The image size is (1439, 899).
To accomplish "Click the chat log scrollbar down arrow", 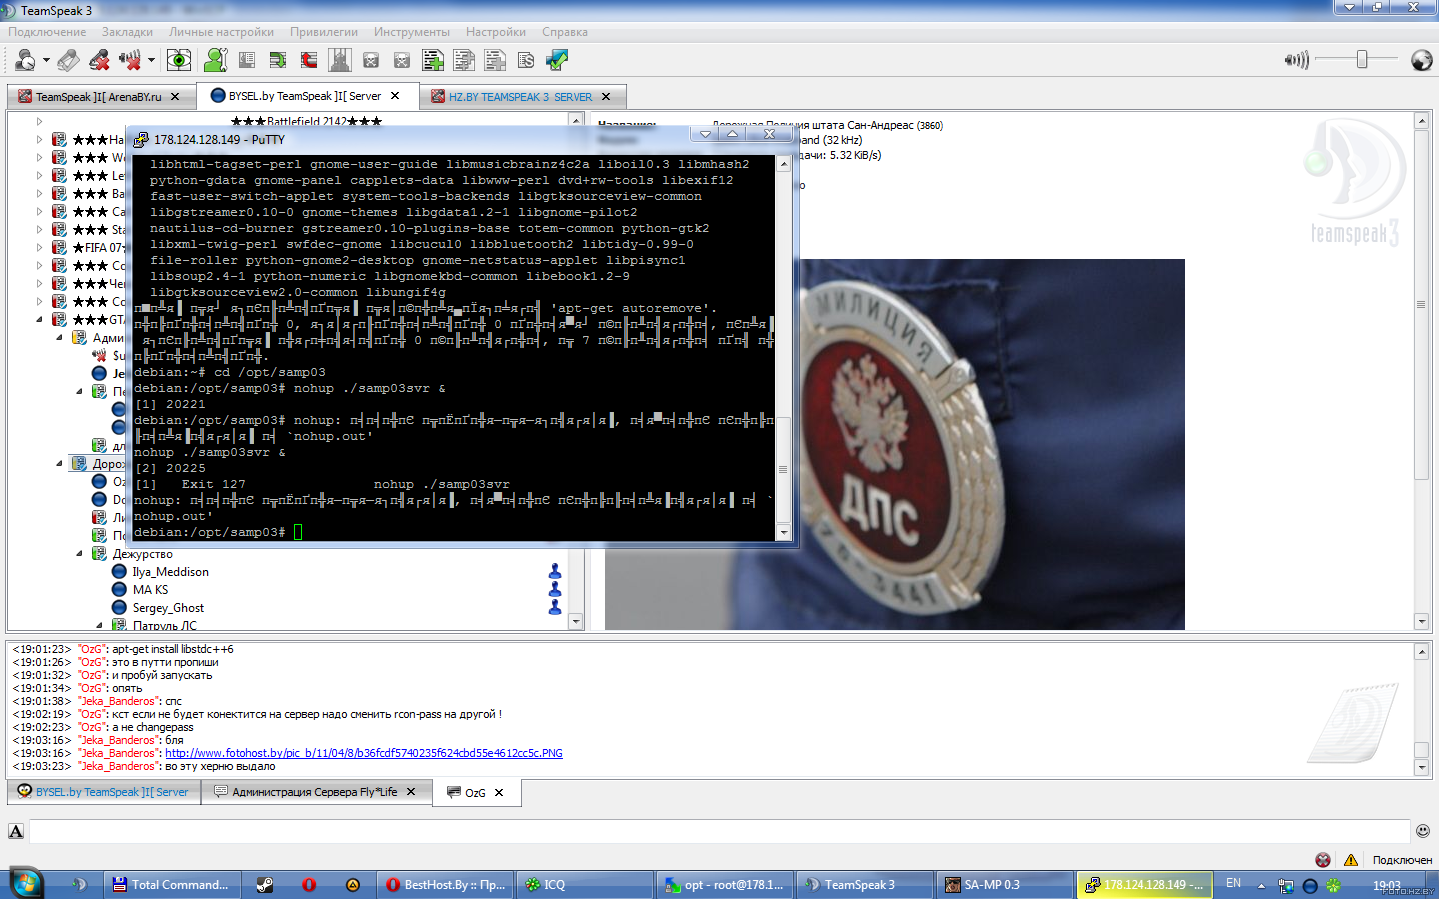I will click(x=1422, y=768).
